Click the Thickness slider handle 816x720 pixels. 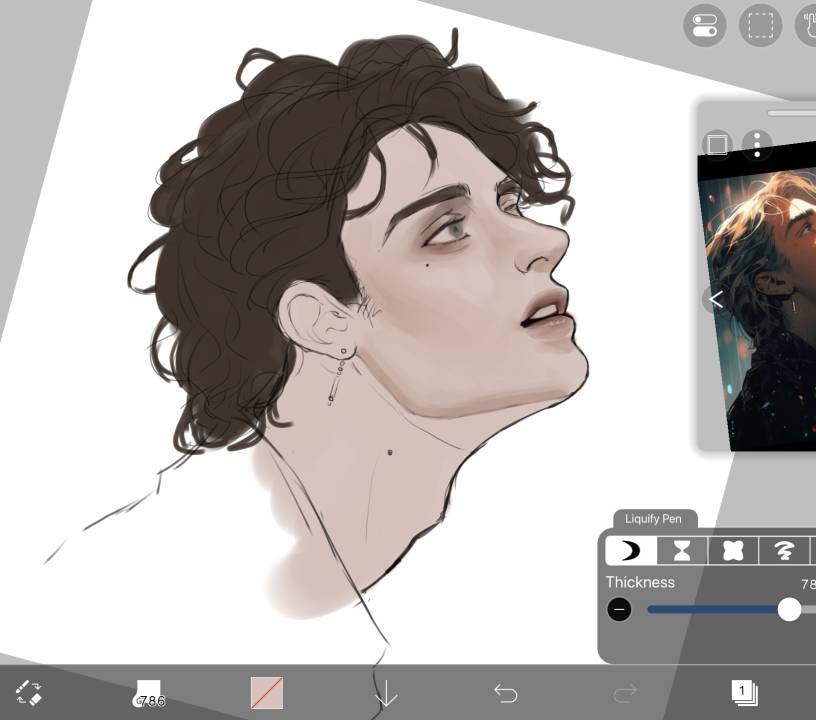789,609
